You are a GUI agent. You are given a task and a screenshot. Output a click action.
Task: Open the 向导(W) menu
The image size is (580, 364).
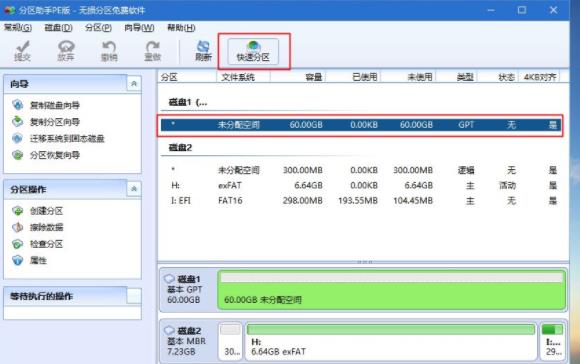coord(139,28)
